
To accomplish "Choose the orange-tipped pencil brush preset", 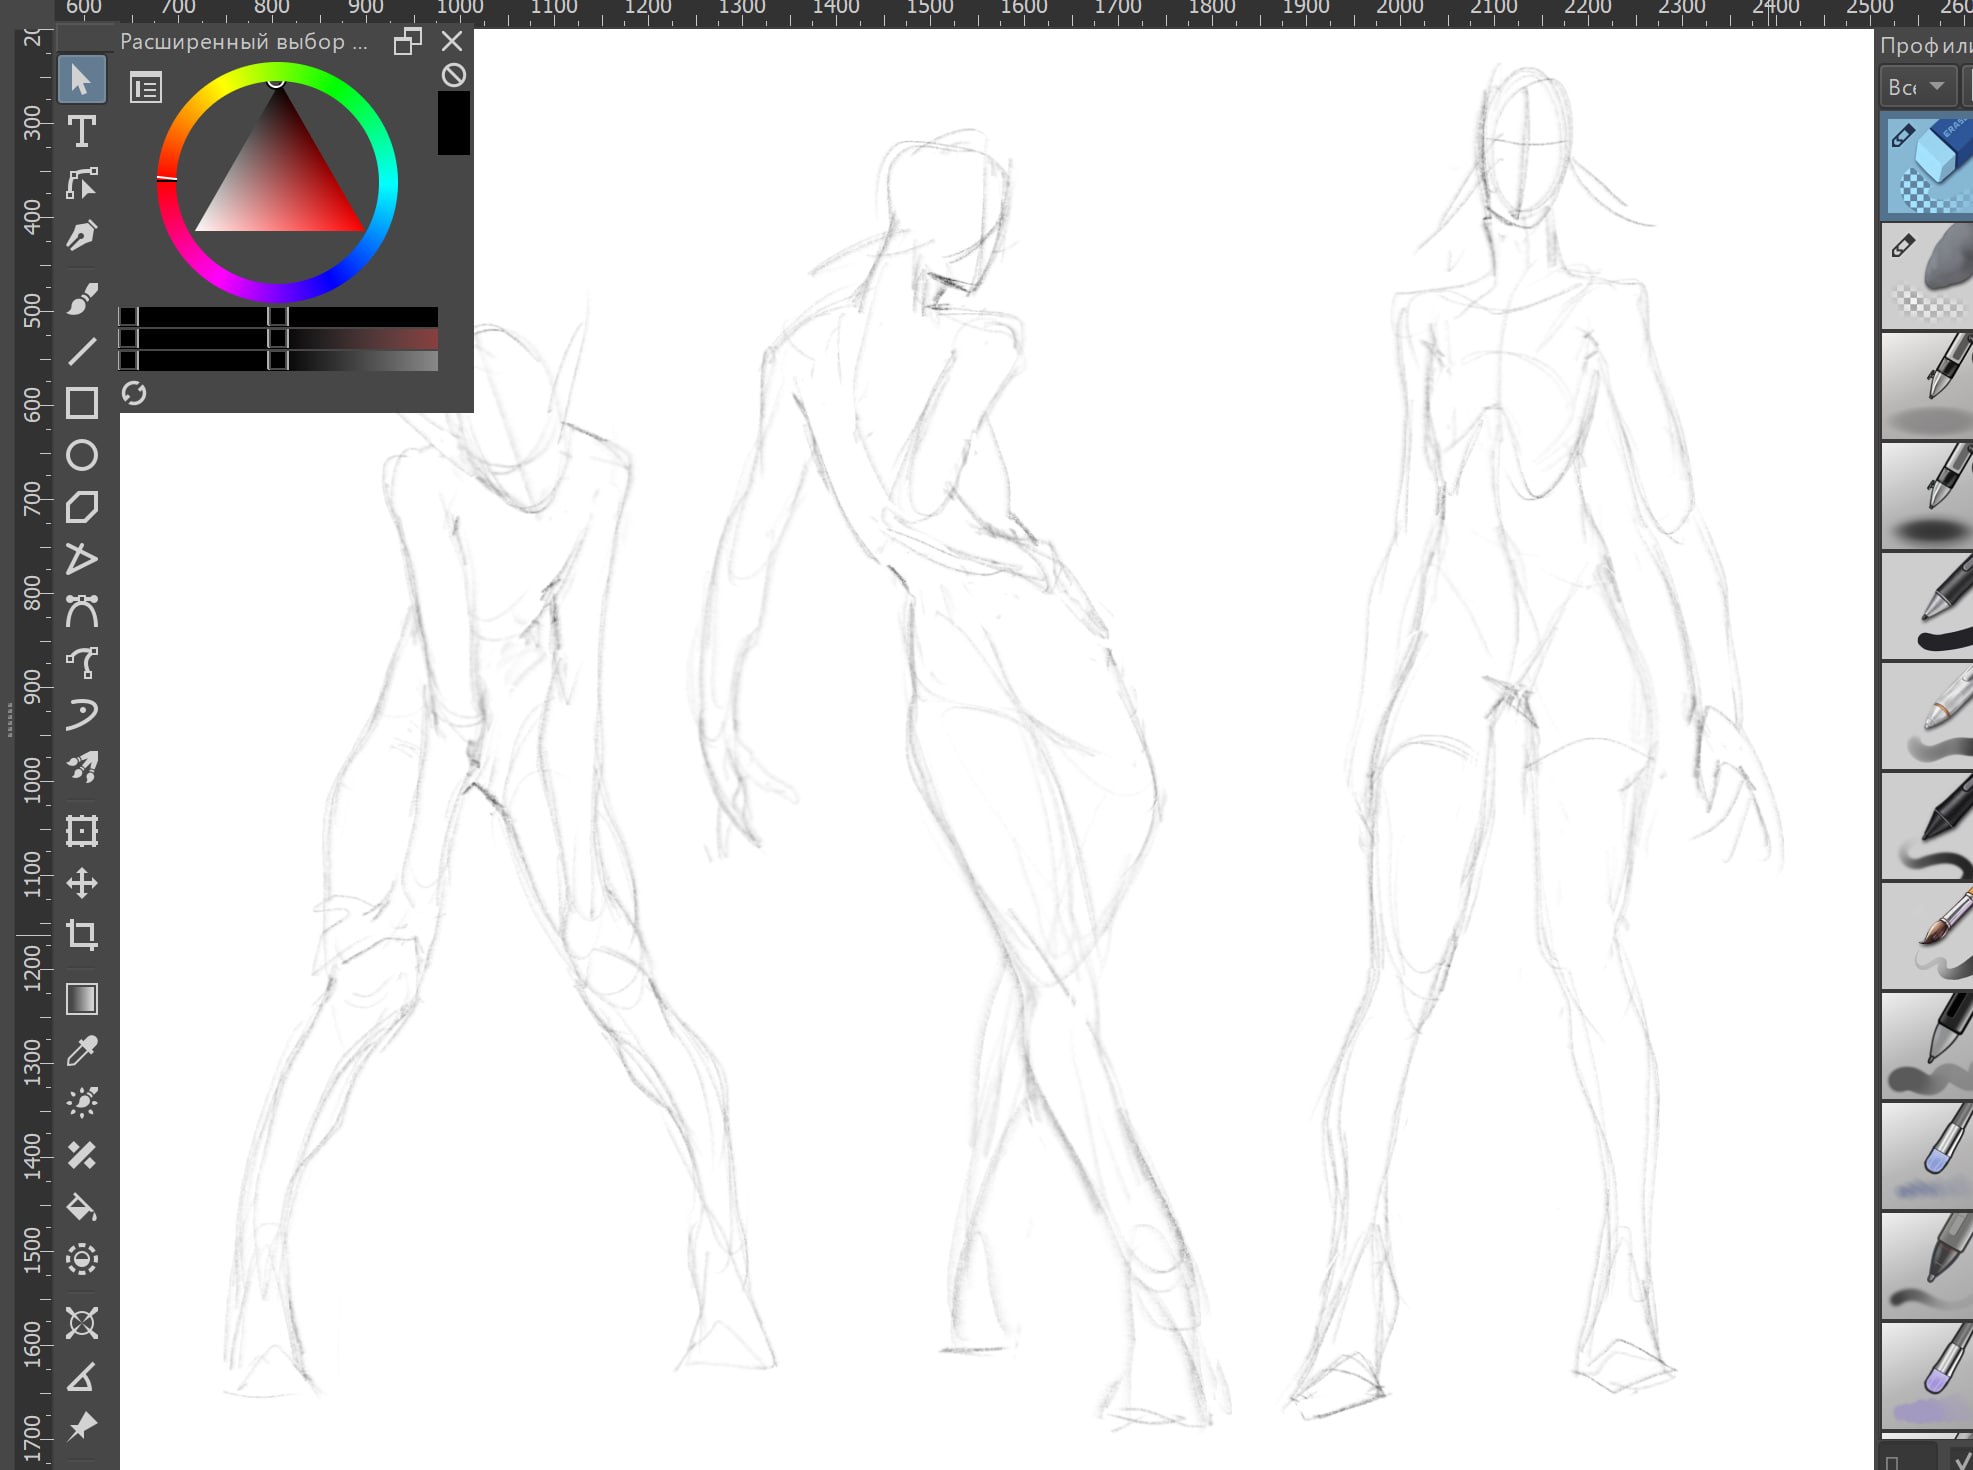I will tap(1927, 716).
